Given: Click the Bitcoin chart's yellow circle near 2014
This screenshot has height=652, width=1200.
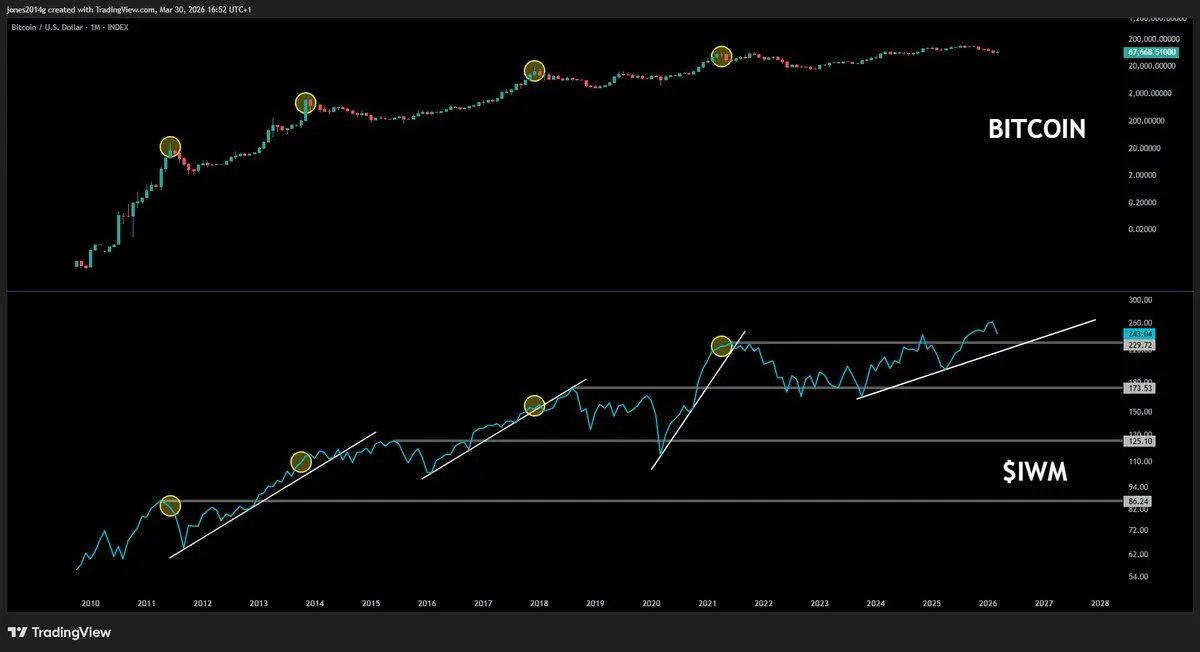Looking at the screenshot, I should click(306, 102).
